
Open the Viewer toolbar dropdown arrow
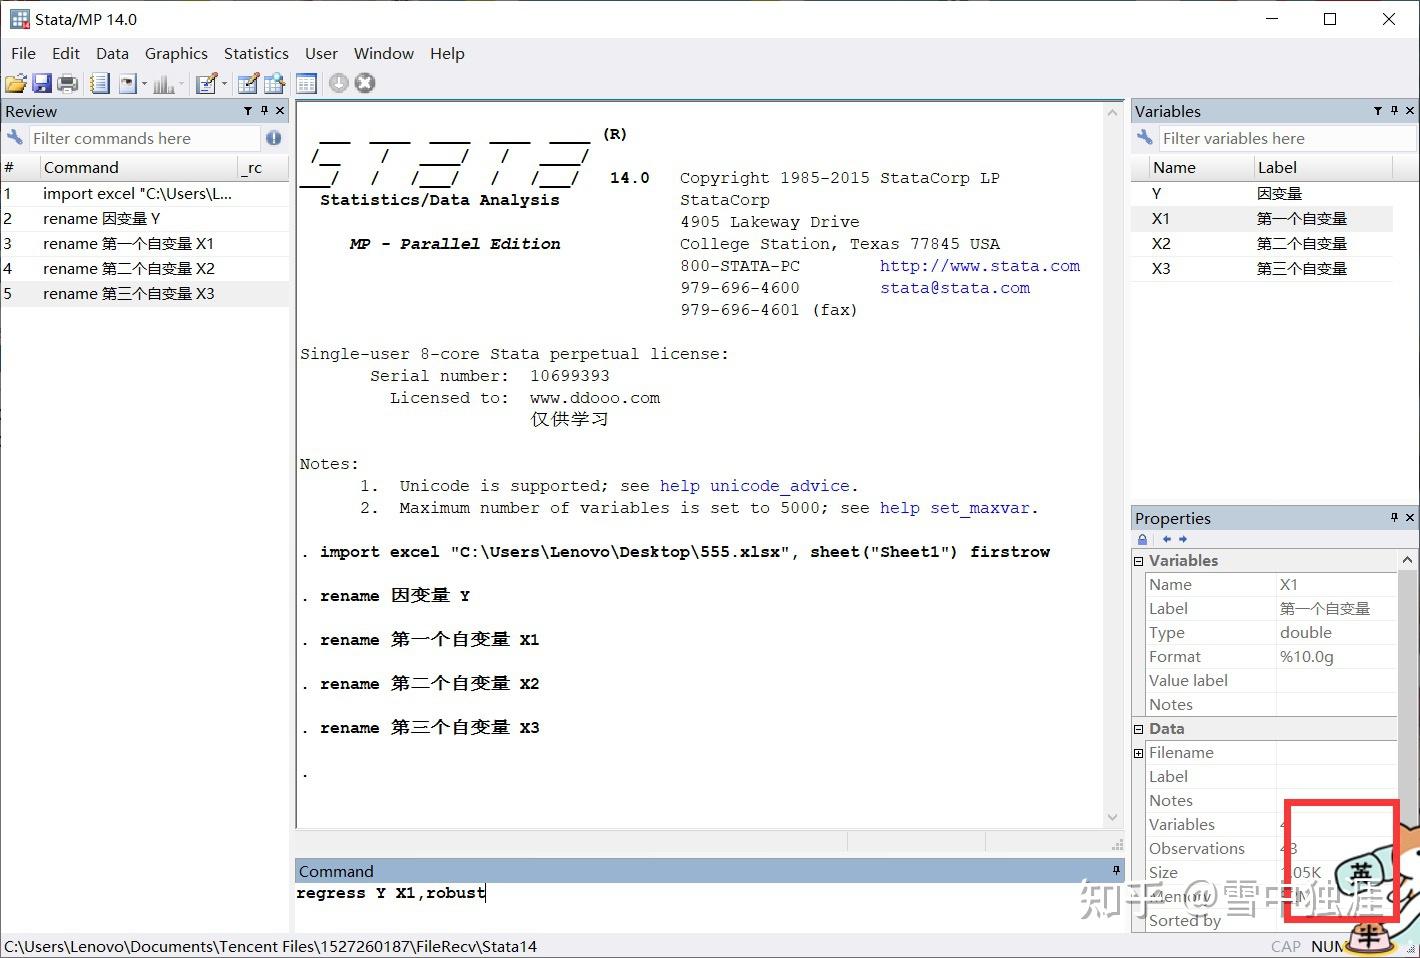144,84
